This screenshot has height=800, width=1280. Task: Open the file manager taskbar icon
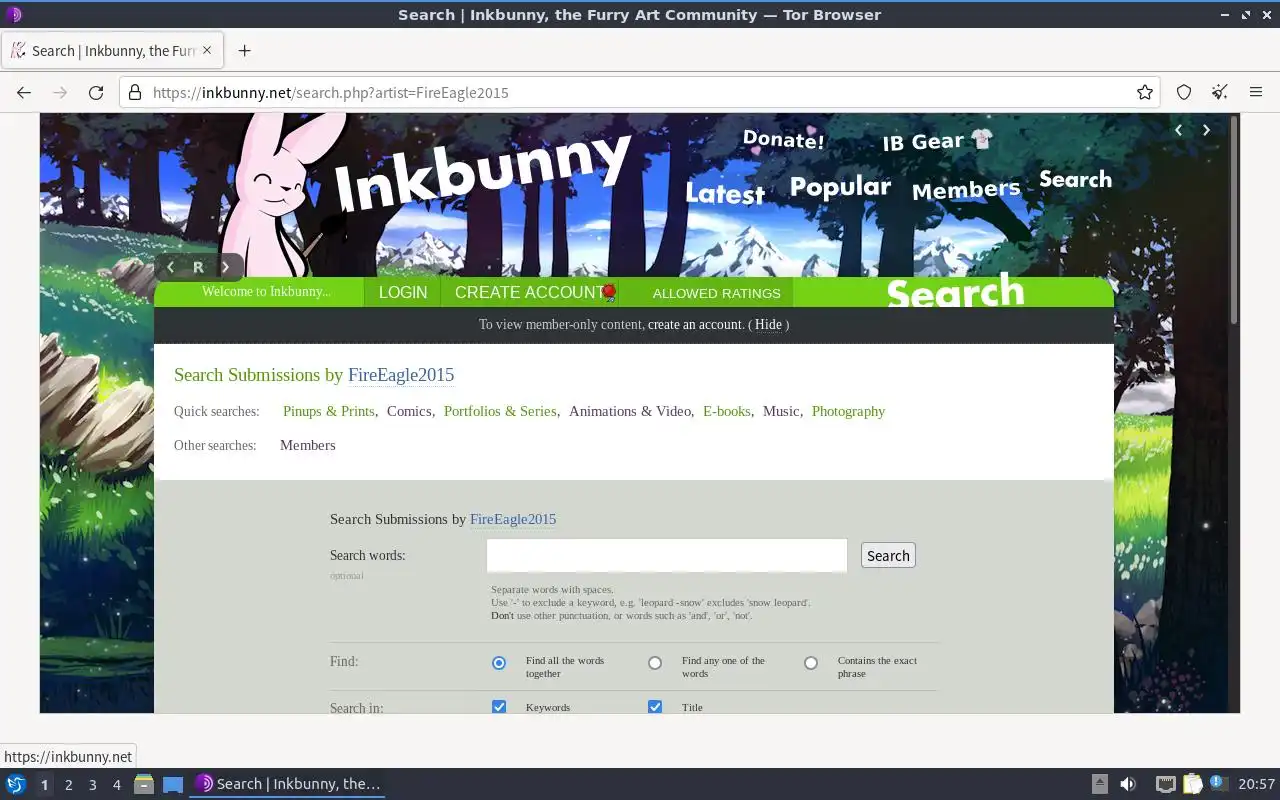[144, 784]
